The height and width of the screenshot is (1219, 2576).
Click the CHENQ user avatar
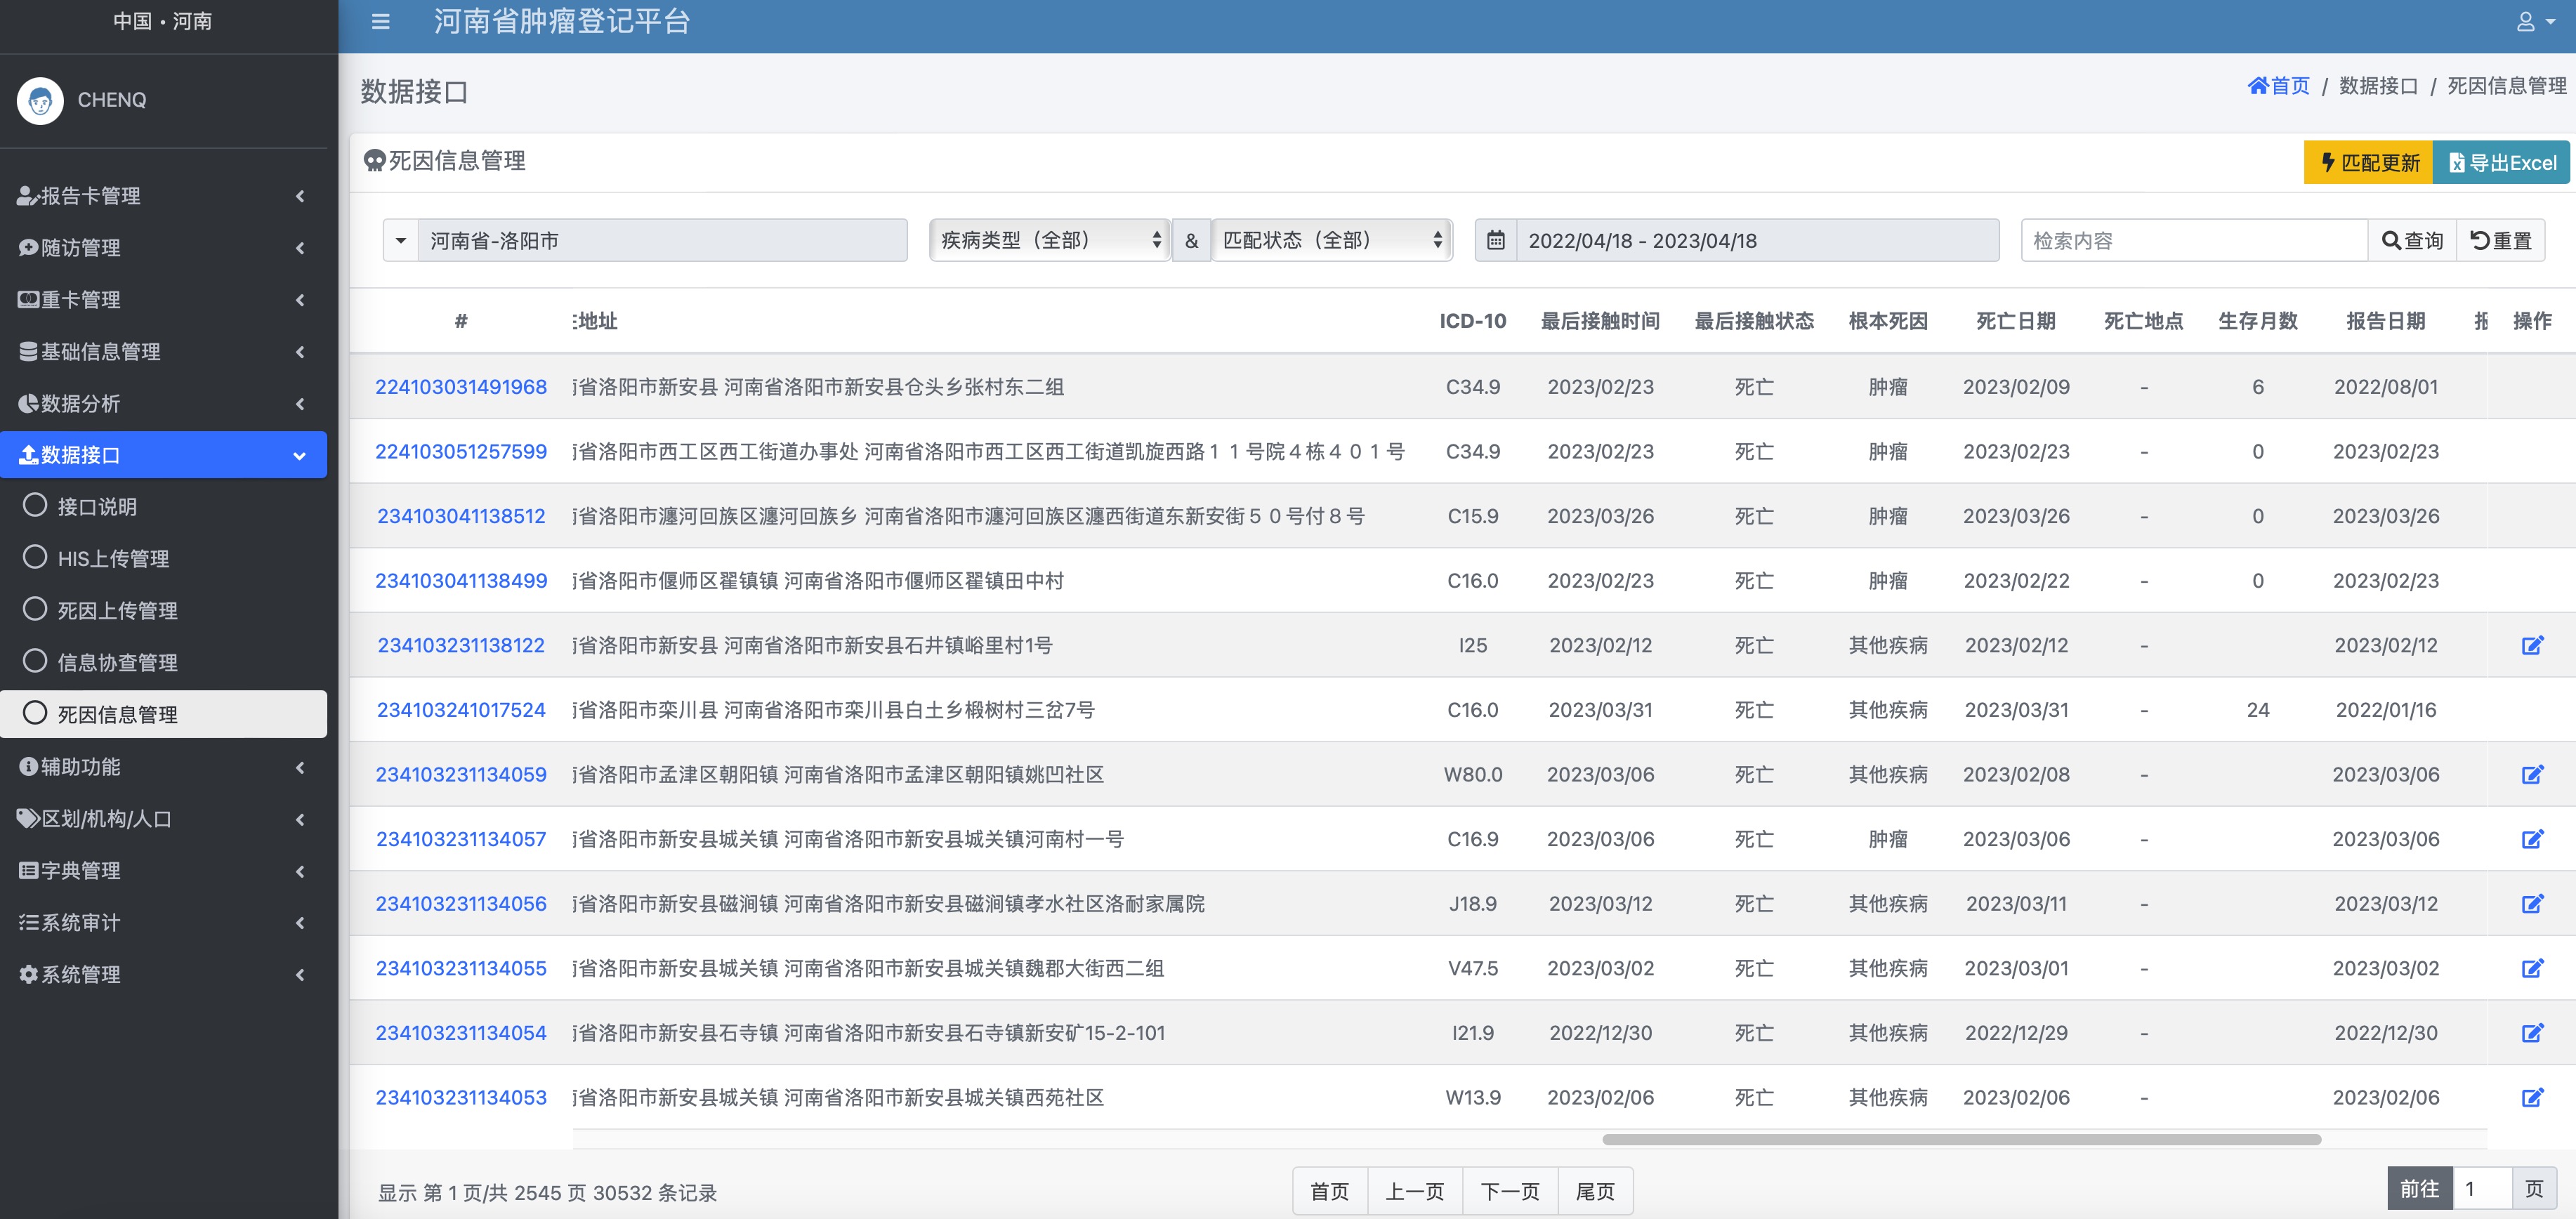[40, 100]
